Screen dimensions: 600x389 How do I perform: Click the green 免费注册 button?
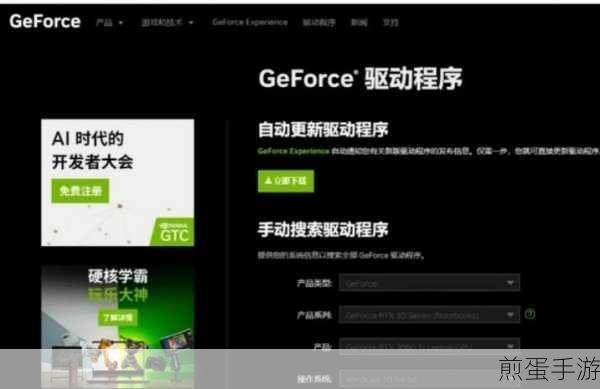80,190
